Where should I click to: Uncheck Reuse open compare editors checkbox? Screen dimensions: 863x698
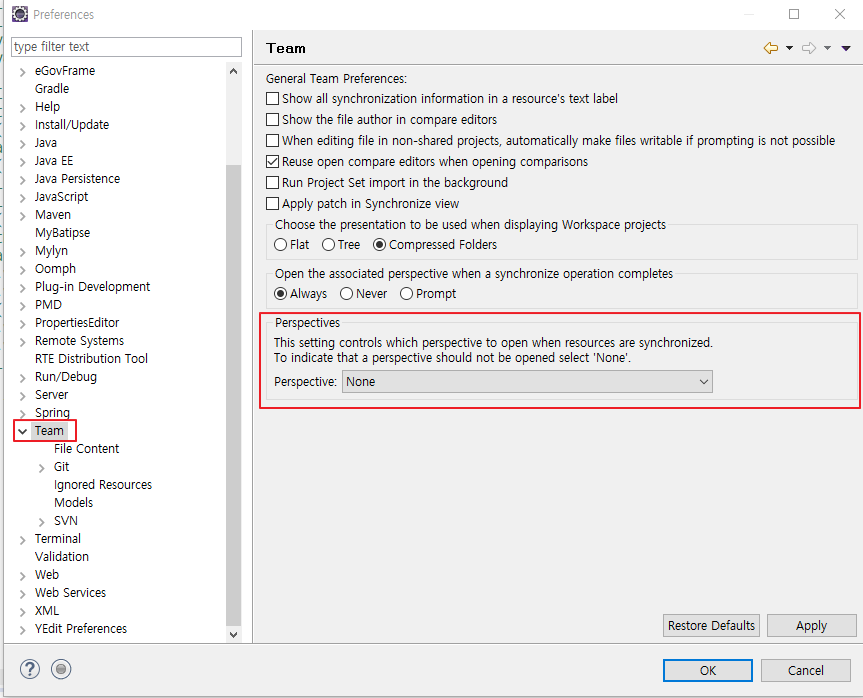click(x=272, y=161)
